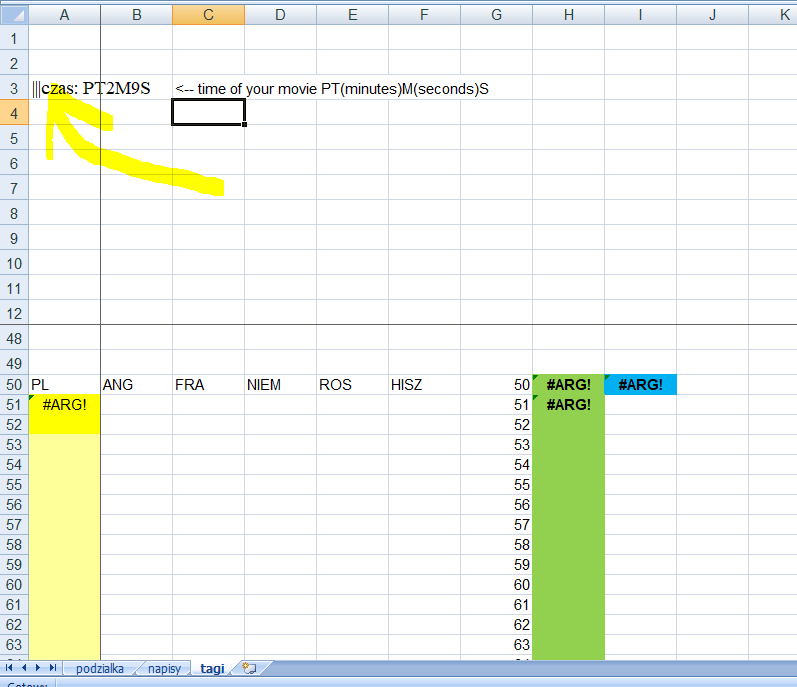Viewport: 797px width, 687px height.
Task: Click the HISZ language header cell
Action: point(424,385)
